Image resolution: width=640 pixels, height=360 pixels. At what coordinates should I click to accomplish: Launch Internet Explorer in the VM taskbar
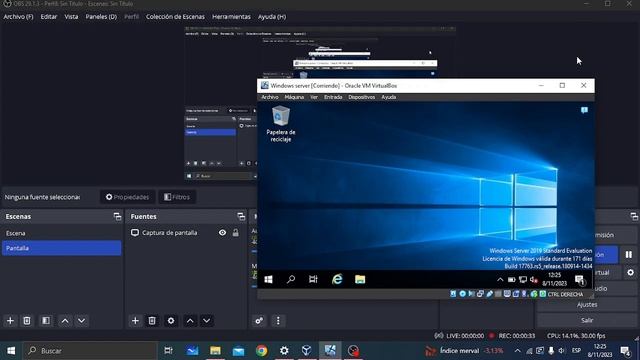pyautogui.click(x=337, y=280)
